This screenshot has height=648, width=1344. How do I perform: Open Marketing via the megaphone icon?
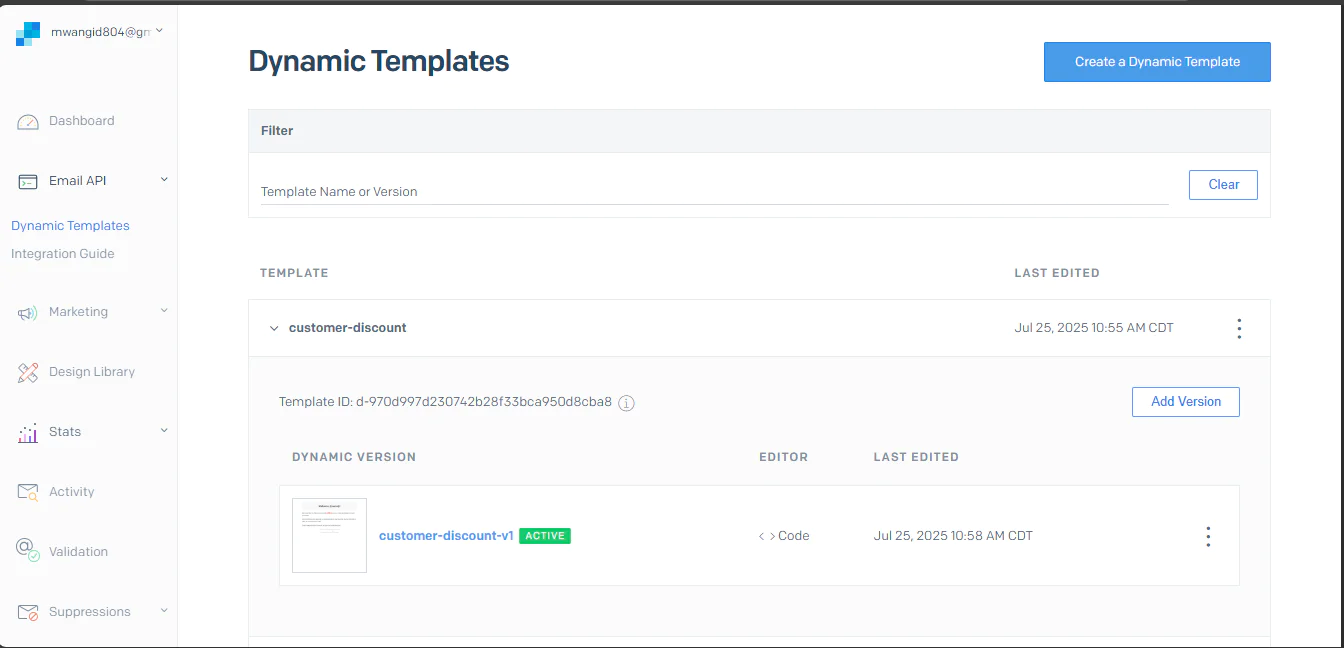pyautogui.click(x=25, y=311)
